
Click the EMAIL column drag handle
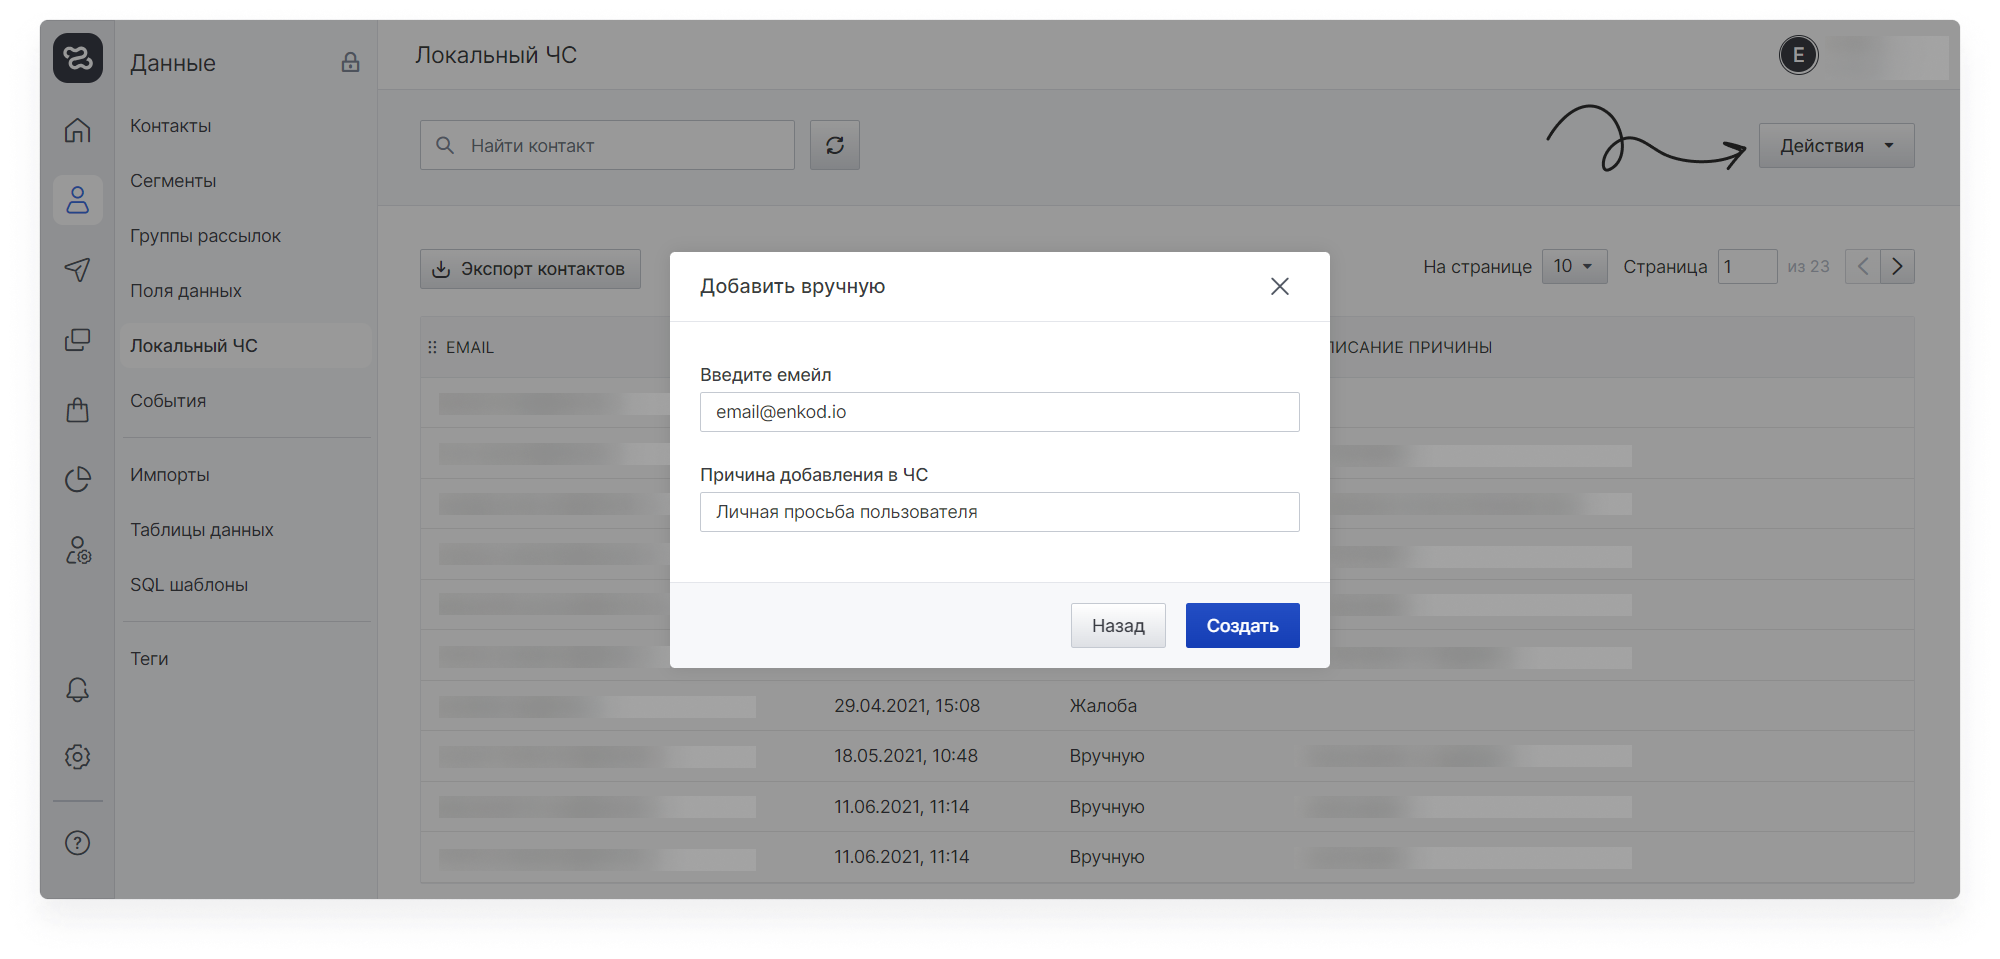432,347
